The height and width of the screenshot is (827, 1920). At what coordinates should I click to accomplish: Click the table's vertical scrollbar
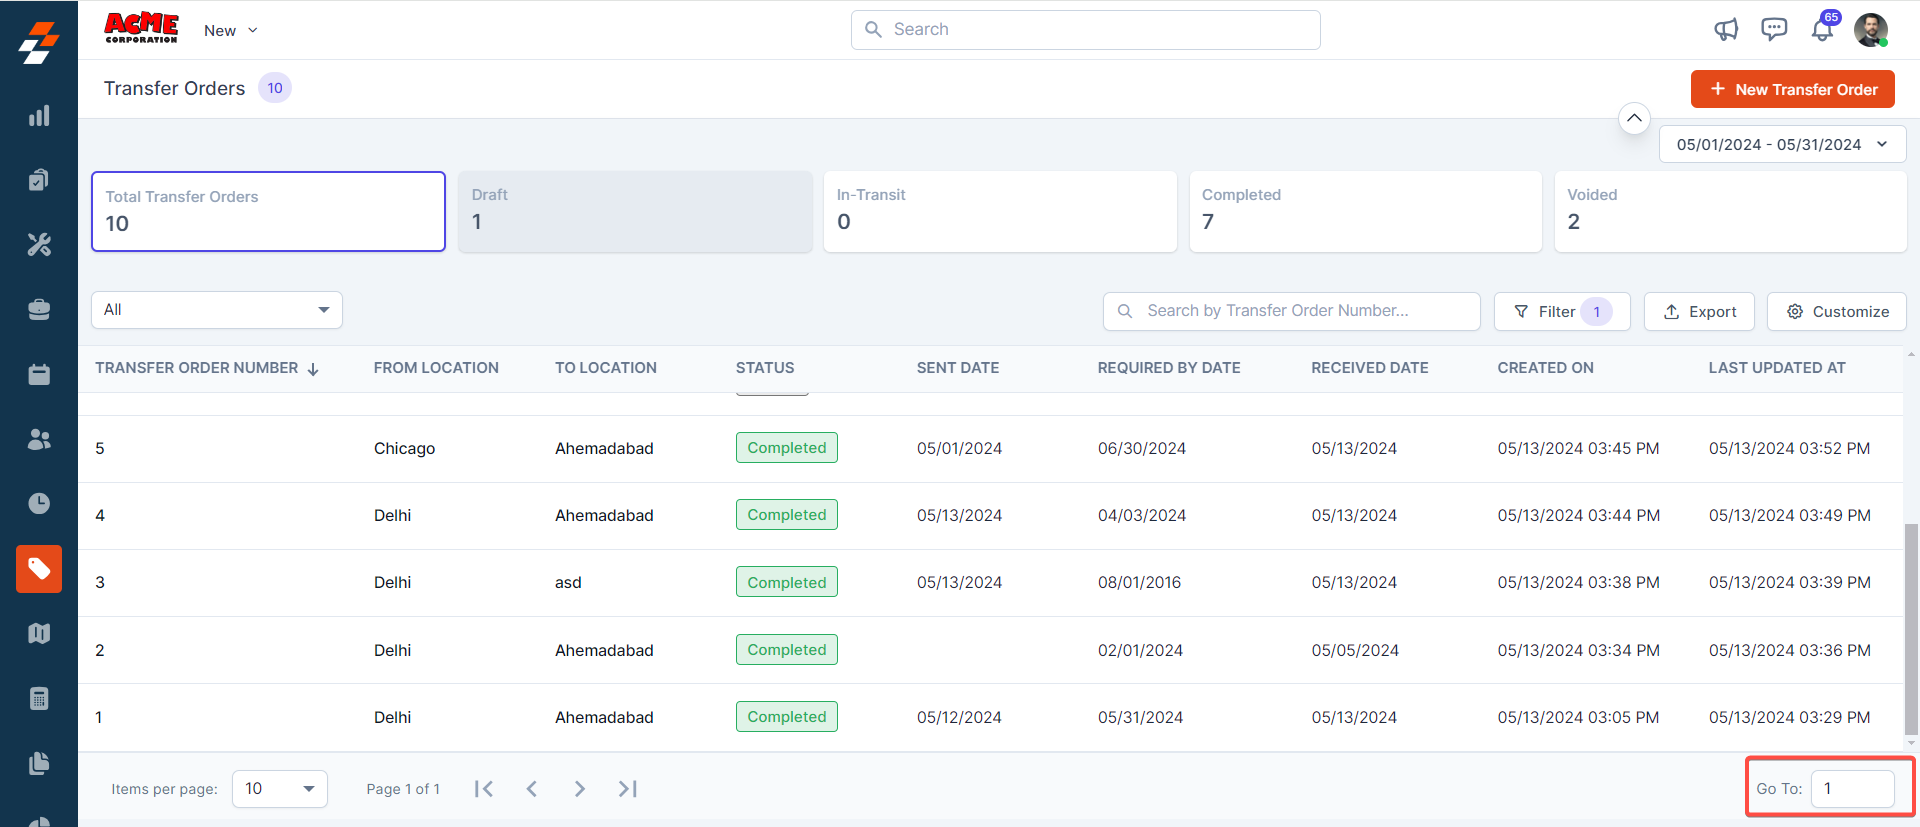1911,630
